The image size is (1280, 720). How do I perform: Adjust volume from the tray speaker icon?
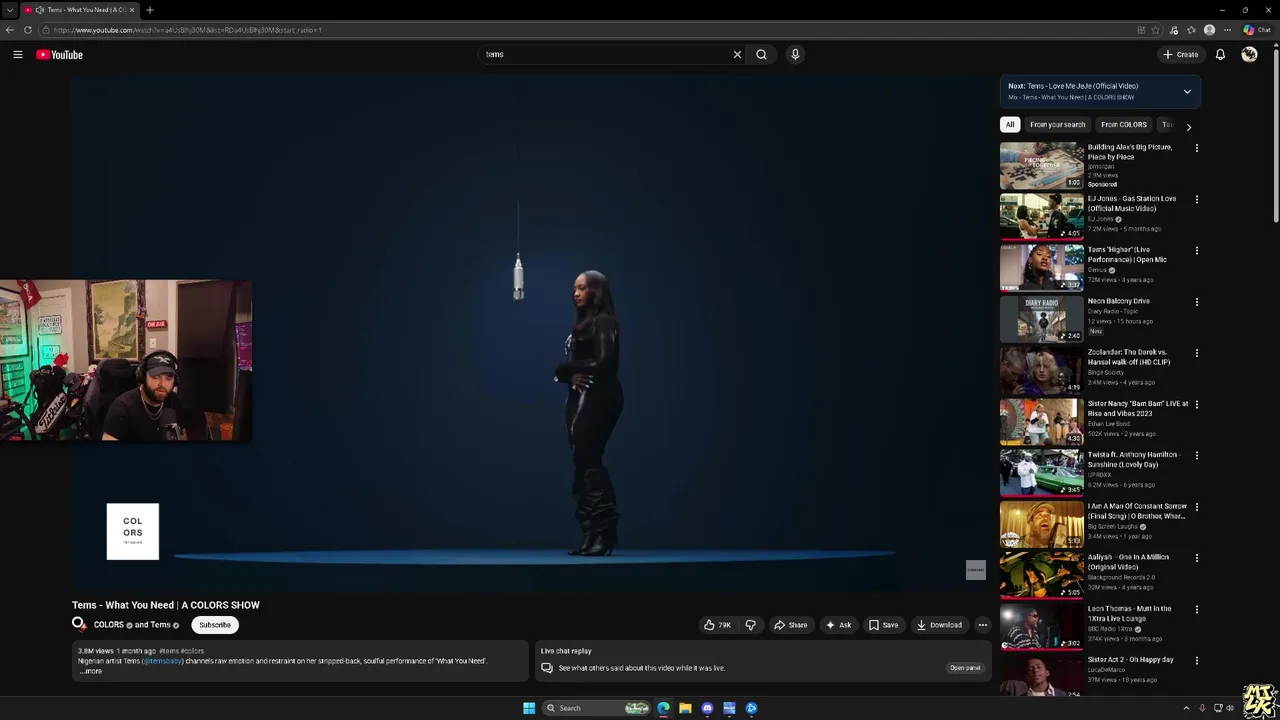point(1230,708)
